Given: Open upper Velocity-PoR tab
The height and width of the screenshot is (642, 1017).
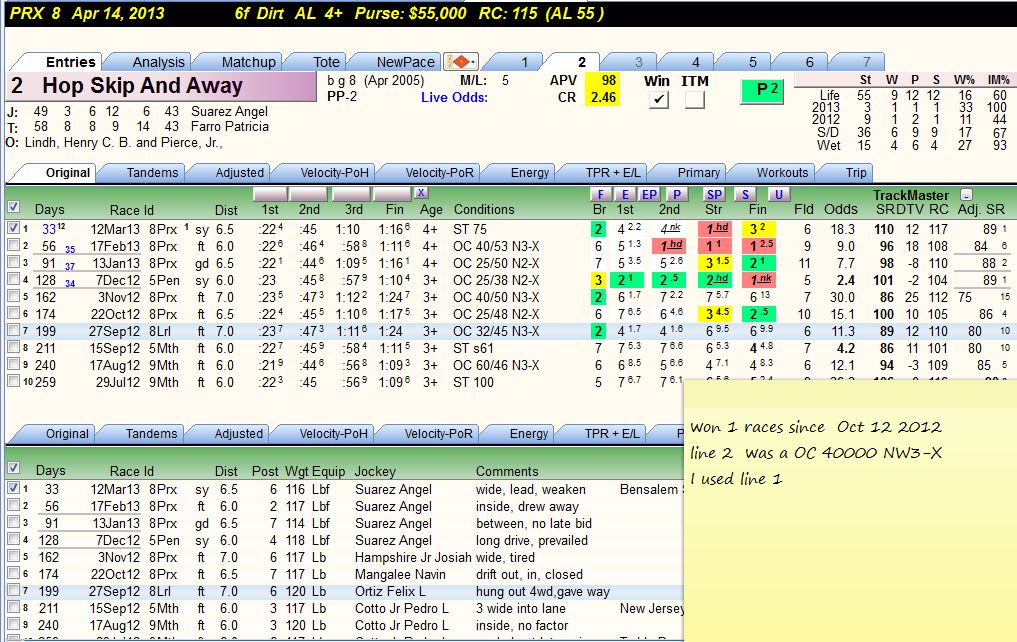Looking at the screenshot, I should [439, 173].
